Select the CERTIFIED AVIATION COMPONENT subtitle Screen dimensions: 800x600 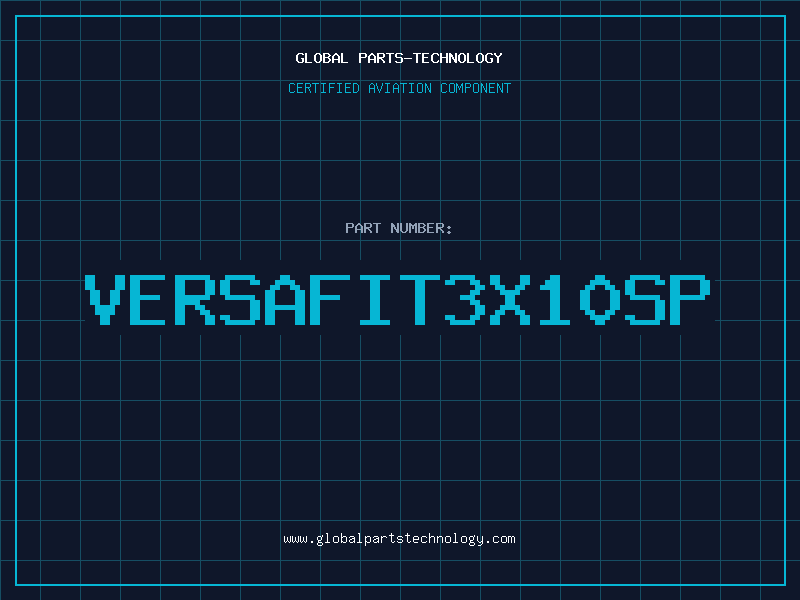pos(399,88)
